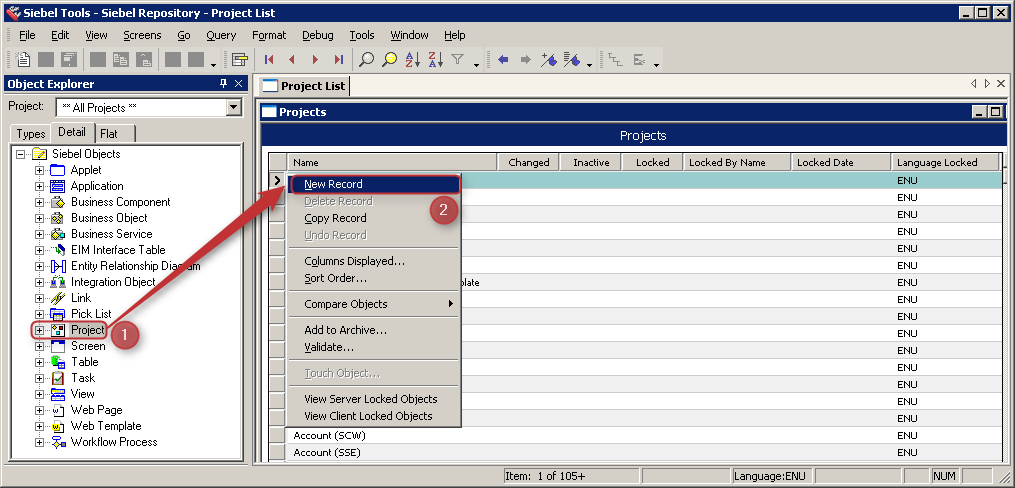
Task: Choose New Record in context menu
Action: coord(374,184)
